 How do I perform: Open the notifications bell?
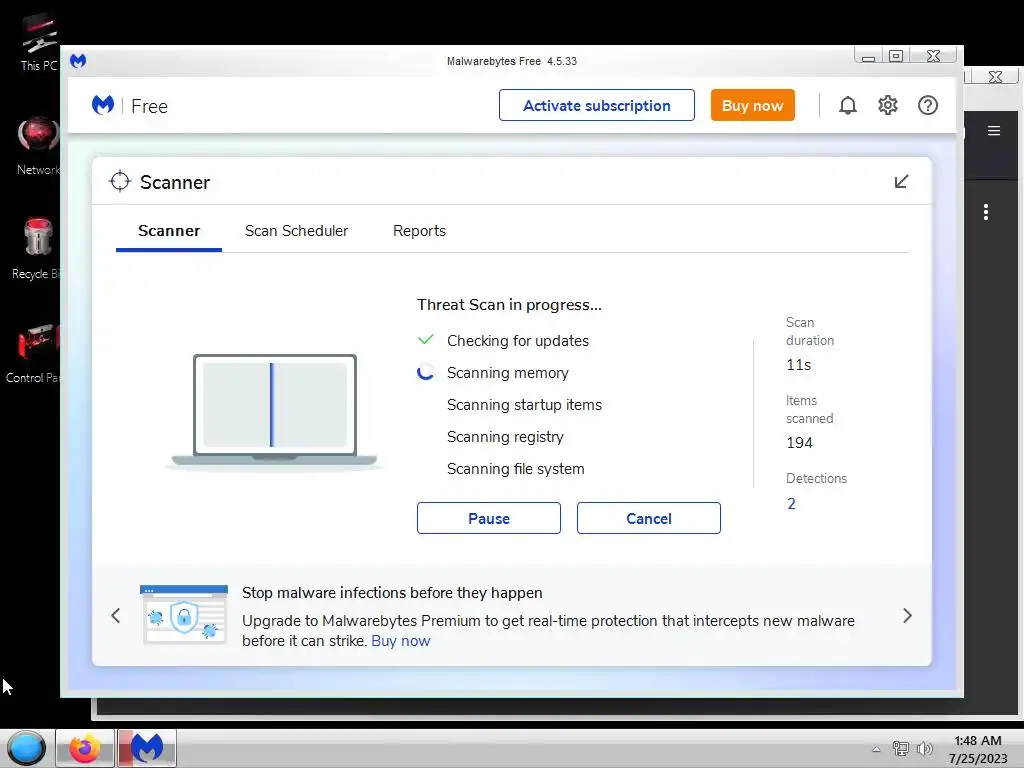(848, 105)
